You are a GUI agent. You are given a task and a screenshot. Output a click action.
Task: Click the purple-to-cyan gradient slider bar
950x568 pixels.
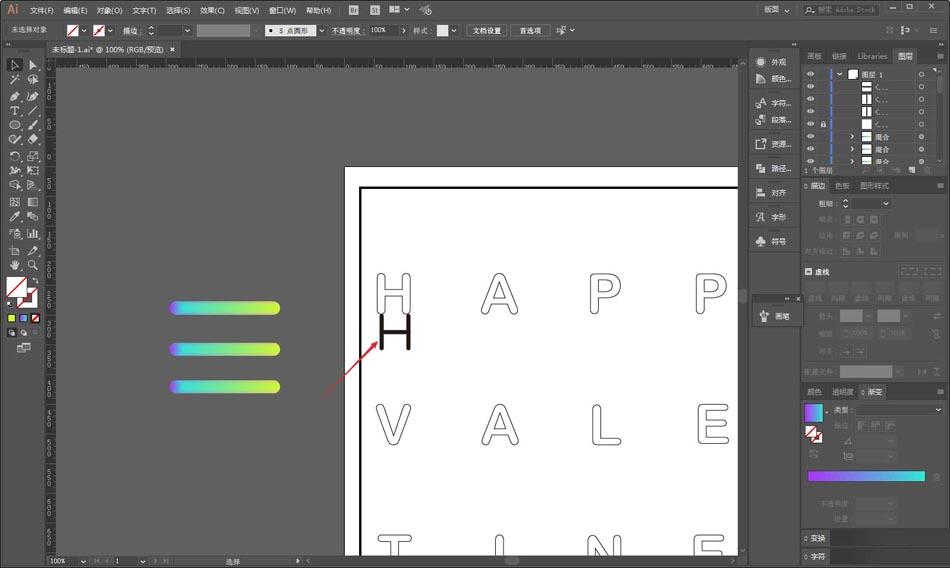[866, 476]
